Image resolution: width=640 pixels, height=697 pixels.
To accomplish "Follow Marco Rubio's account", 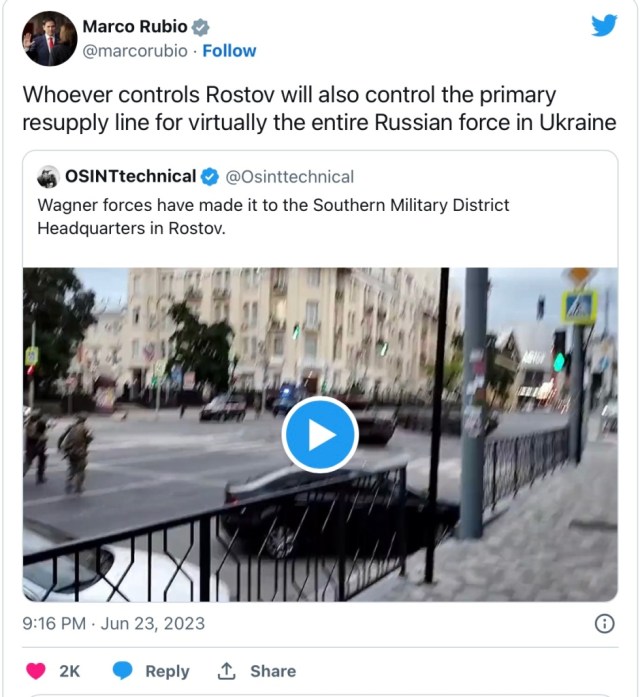I will click(x=229, y=51).
